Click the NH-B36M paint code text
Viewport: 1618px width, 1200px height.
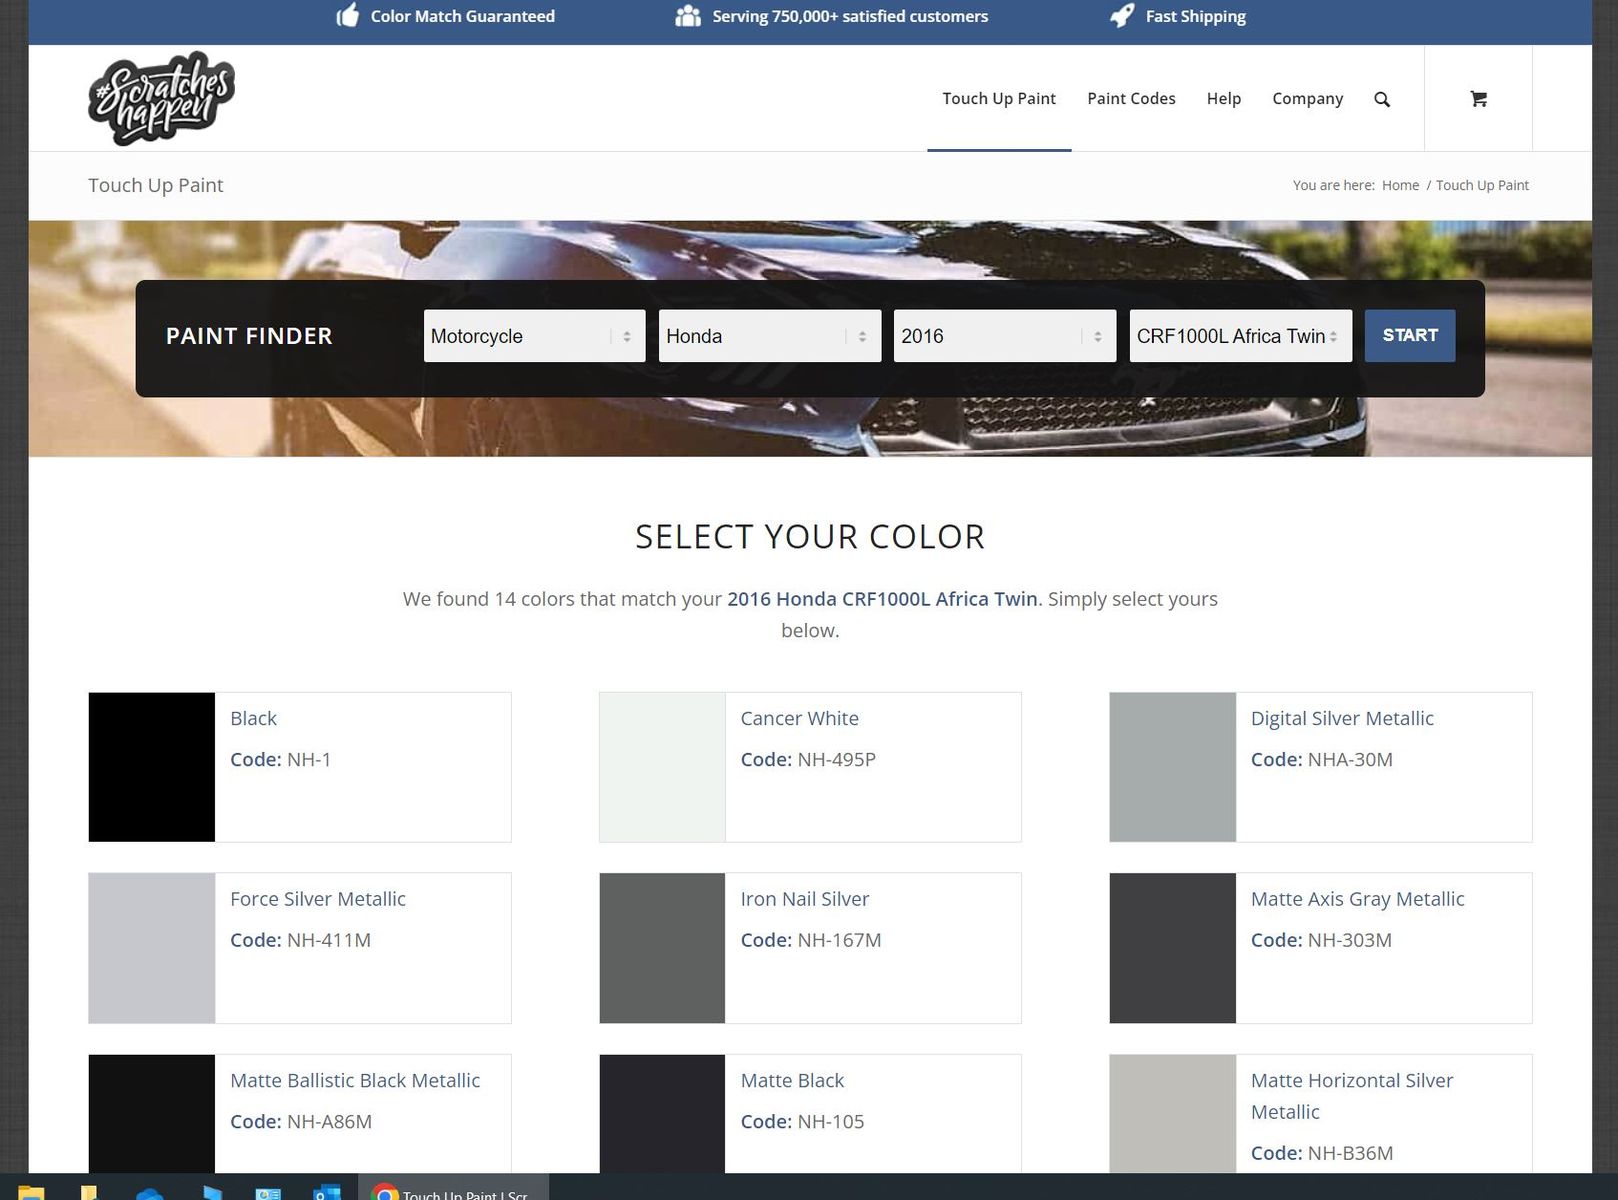coord(1350,1153)
